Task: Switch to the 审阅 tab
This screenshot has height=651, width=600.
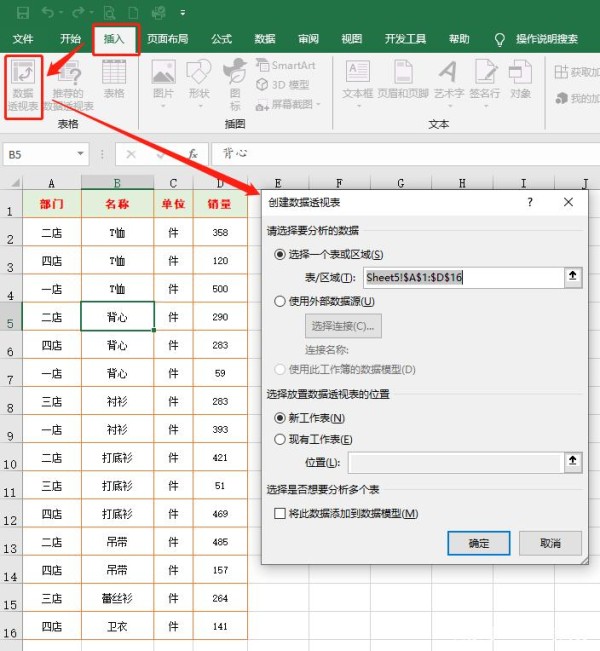Action: [308, 39]
